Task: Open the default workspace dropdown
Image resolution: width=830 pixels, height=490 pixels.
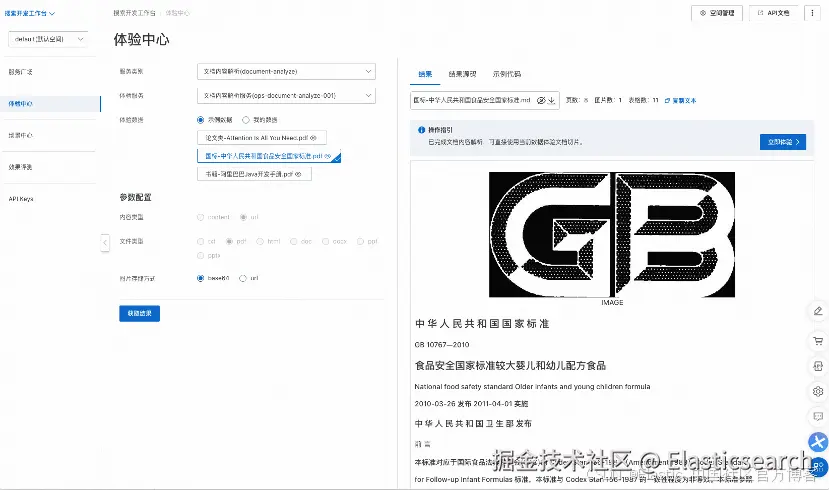Action: (x=48, y=39)
